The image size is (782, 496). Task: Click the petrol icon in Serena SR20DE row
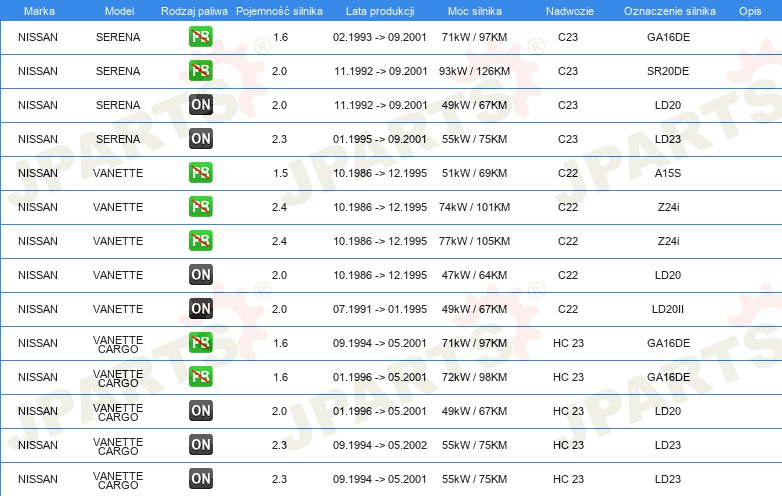click(x=200, y=71)
